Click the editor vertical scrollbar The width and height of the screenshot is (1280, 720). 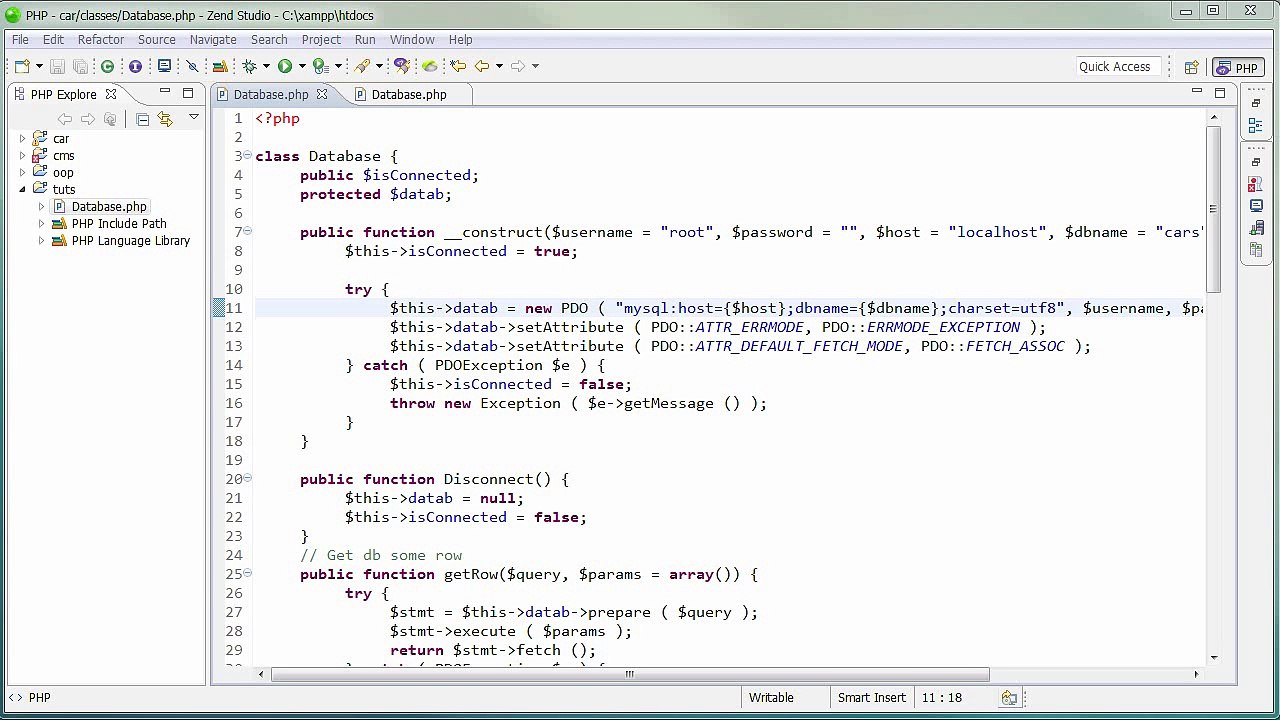pyautogui.click(x=1213, y=210)
